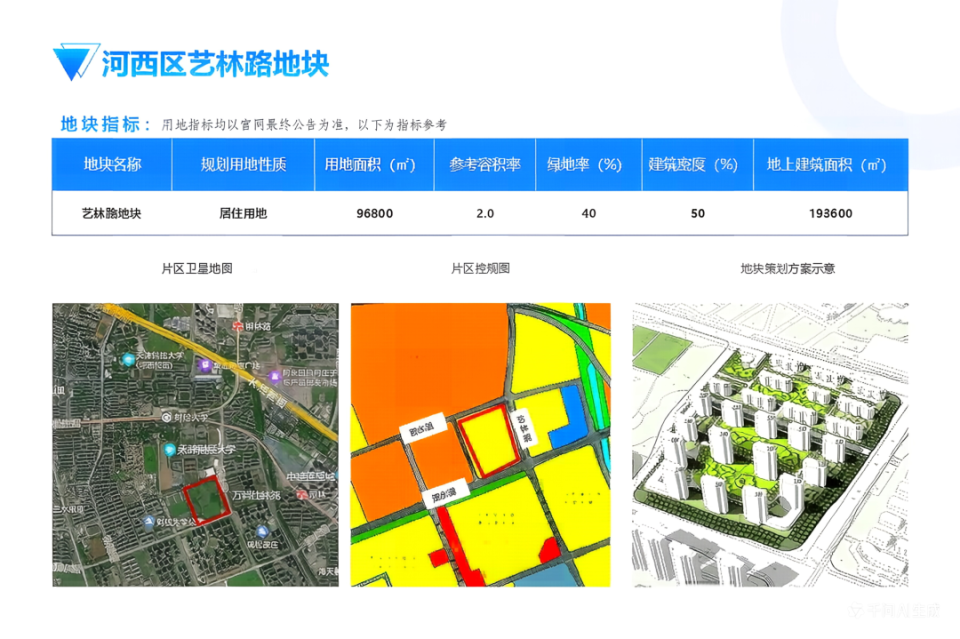Open the satellite map image

pos(195,445)
